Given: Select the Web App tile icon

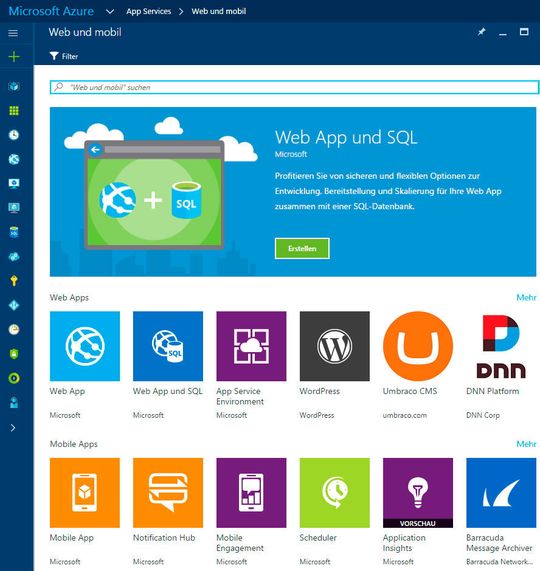Looking at the screenshot, I should [85, 346].
